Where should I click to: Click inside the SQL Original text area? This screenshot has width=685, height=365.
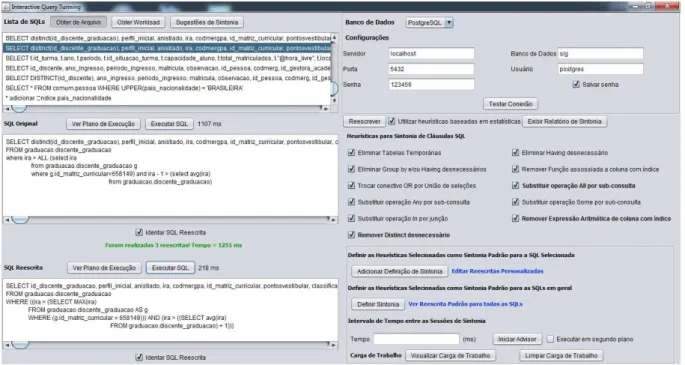170,175
